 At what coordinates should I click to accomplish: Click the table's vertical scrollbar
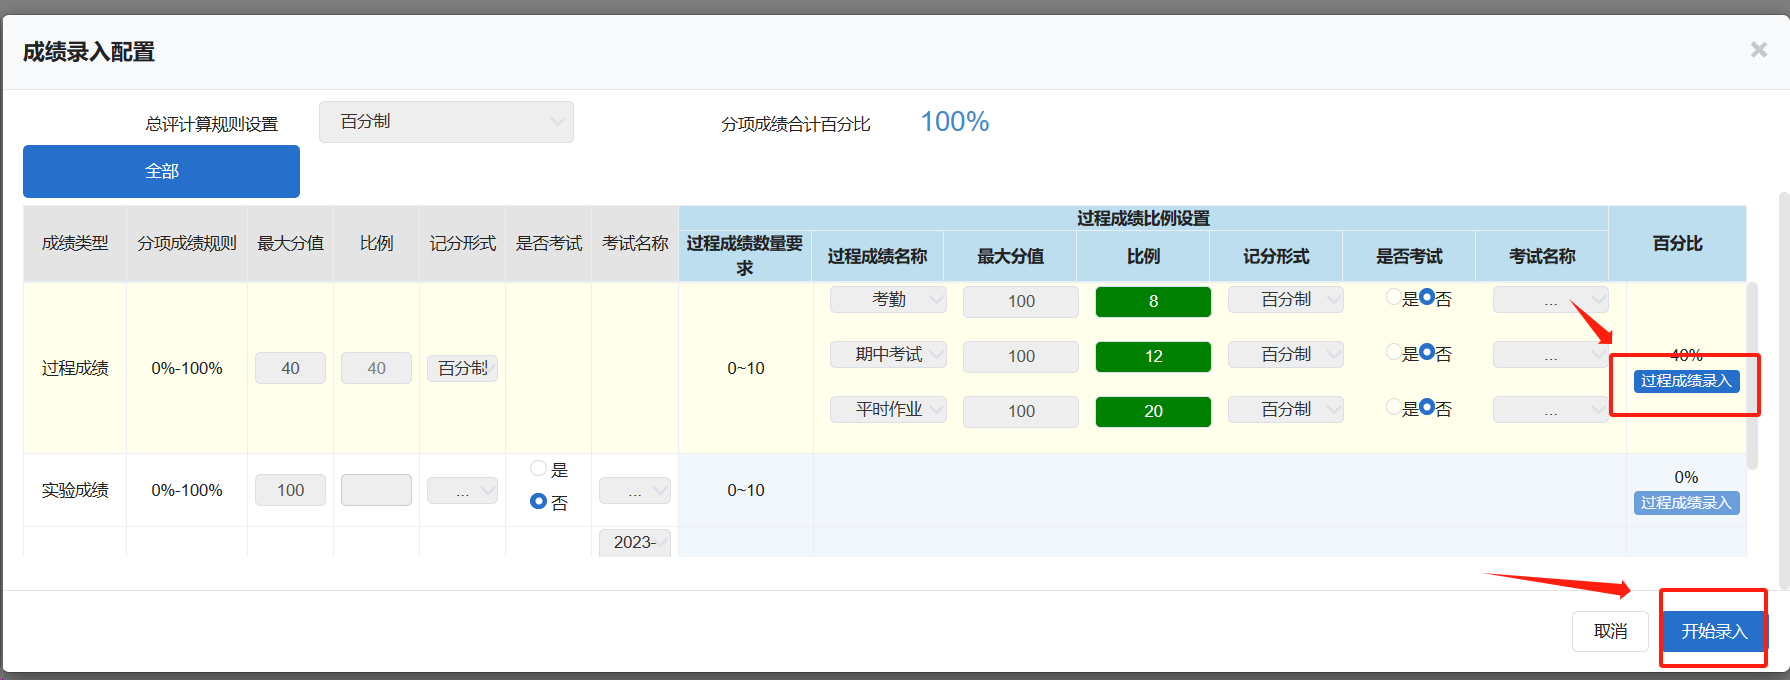[x=1752, y=375]
